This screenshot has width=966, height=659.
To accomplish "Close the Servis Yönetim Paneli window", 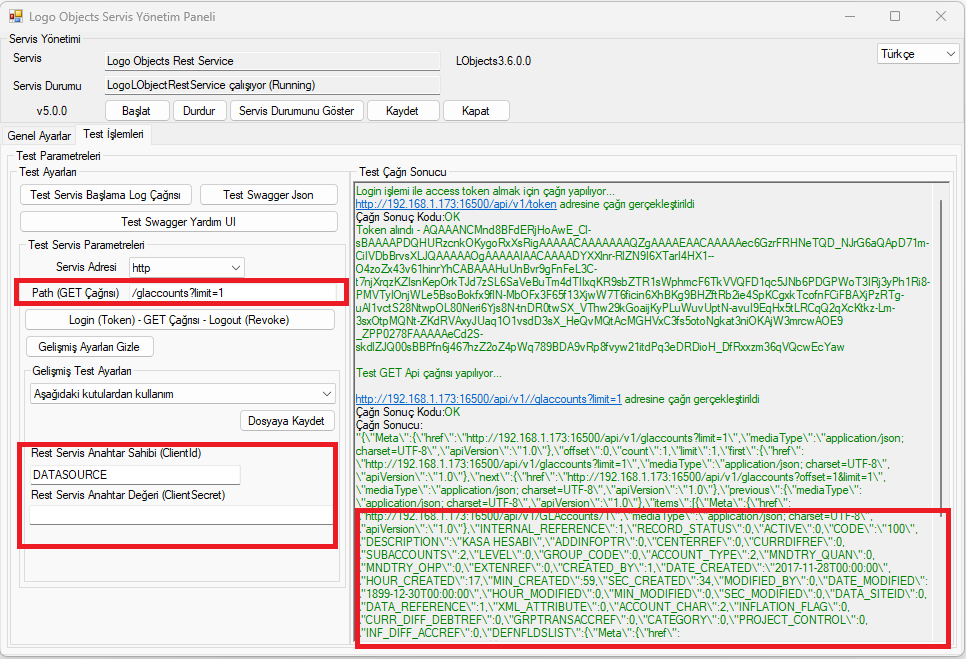I will click(x=941, y=16).
